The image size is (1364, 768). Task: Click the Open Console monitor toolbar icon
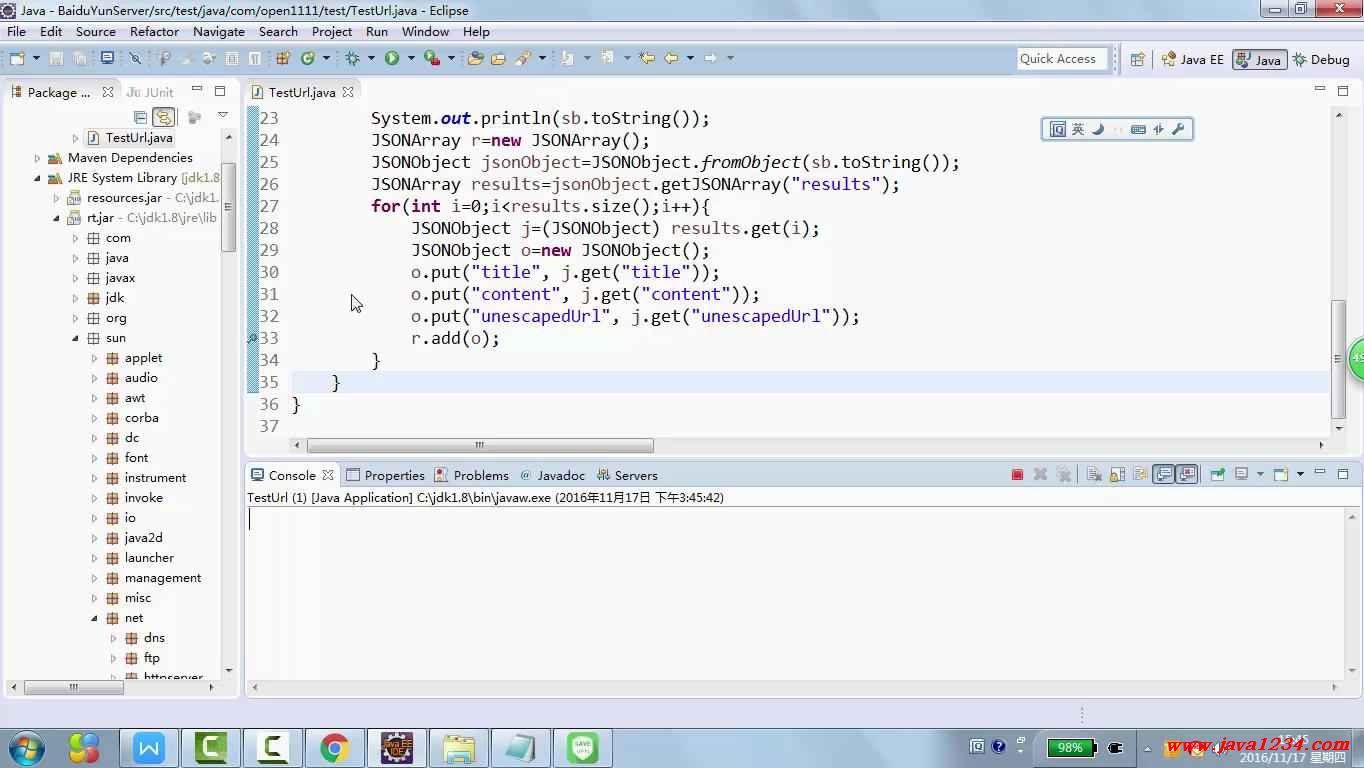tap(107, 58)
